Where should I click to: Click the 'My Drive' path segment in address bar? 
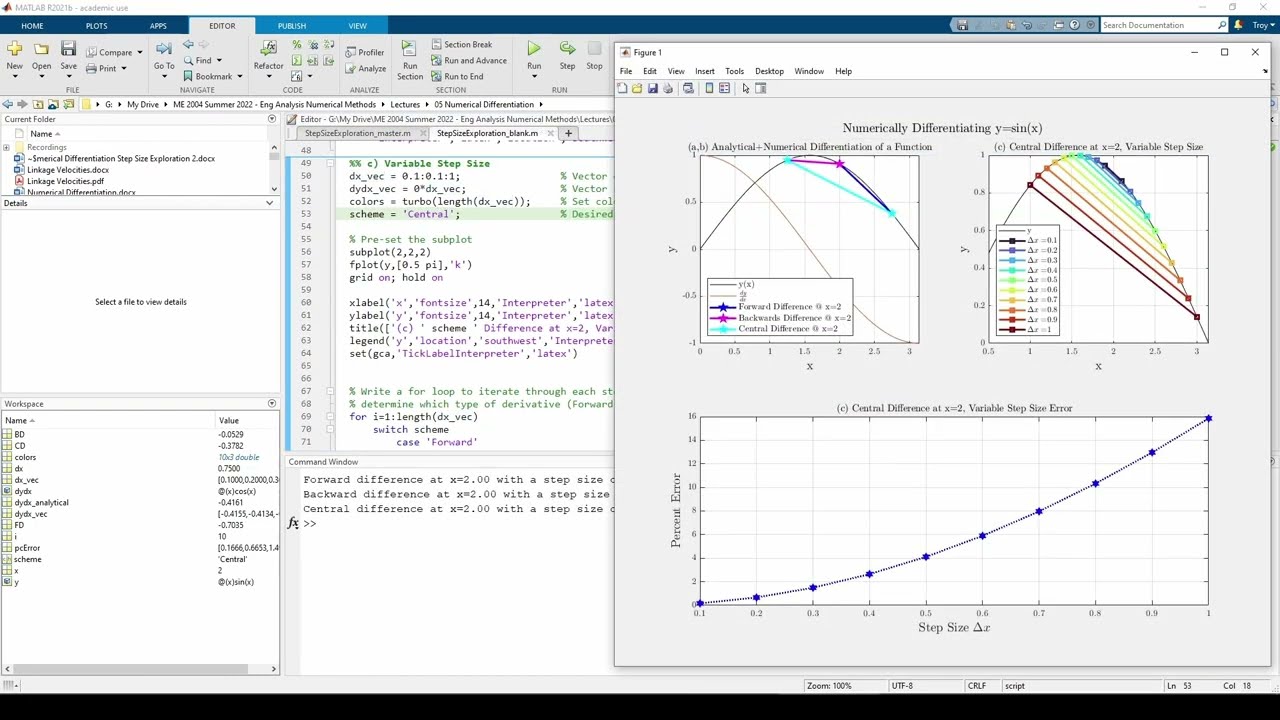[x=143, y=104]
